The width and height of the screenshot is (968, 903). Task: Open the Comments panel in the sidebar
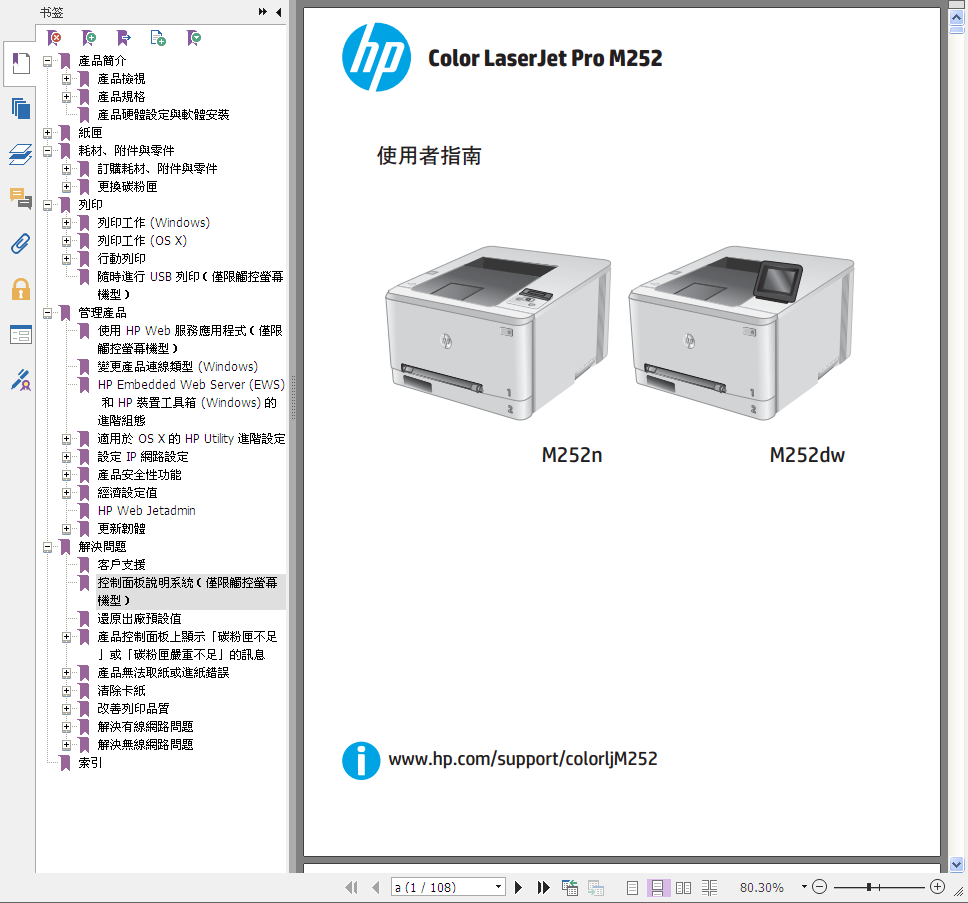click(x=20, y=199)
